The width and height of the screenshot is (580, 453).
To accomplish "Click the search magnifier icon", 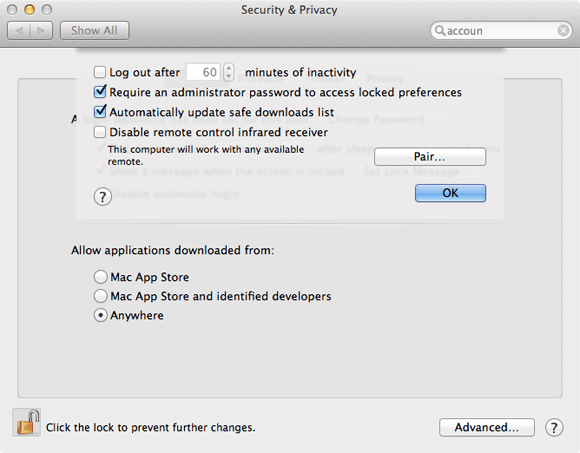I will tap(439, 30).
